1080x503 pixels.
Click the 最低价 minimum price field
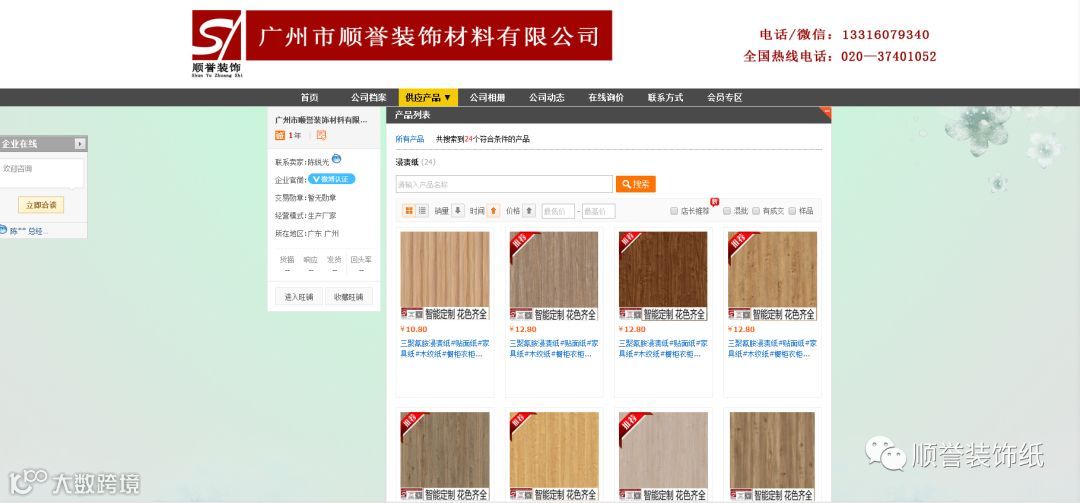click(558, 212)
